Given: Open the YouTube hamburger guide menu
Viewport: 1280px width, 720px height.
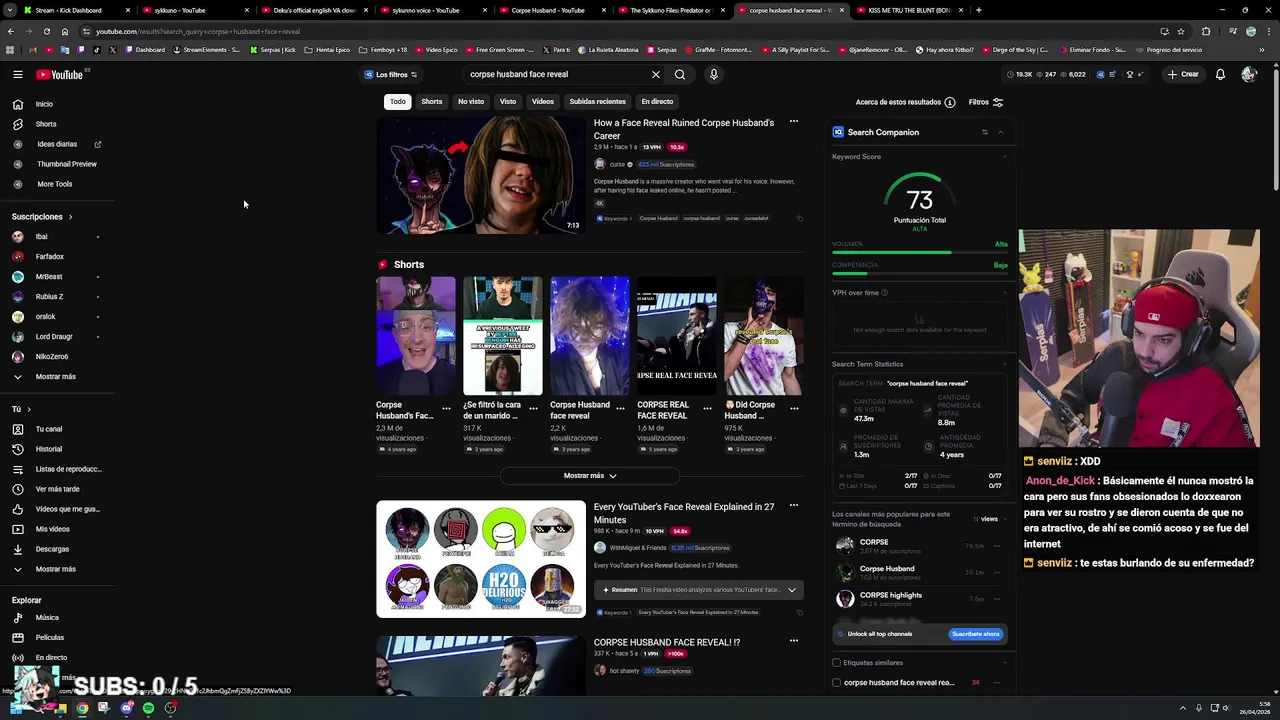Looking at the screenshot, I should [x=17, y=74].
